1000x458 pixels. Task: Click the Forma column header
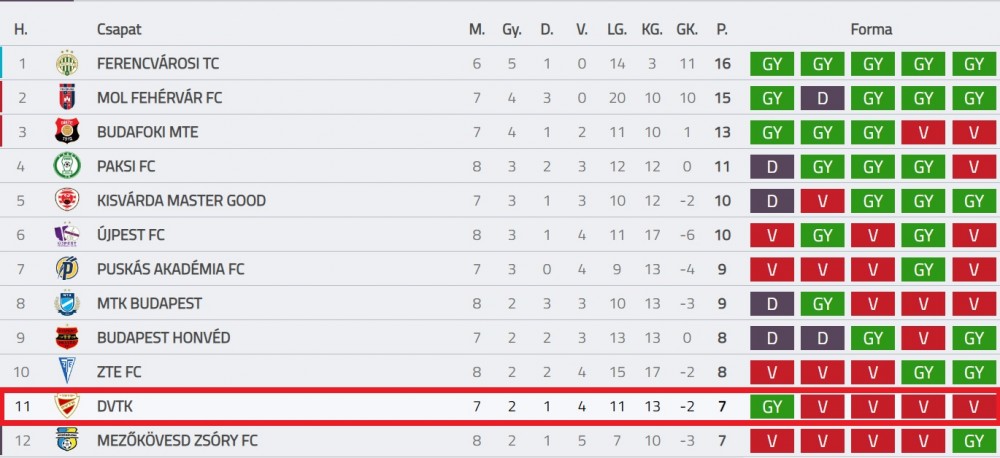(871, 29)
